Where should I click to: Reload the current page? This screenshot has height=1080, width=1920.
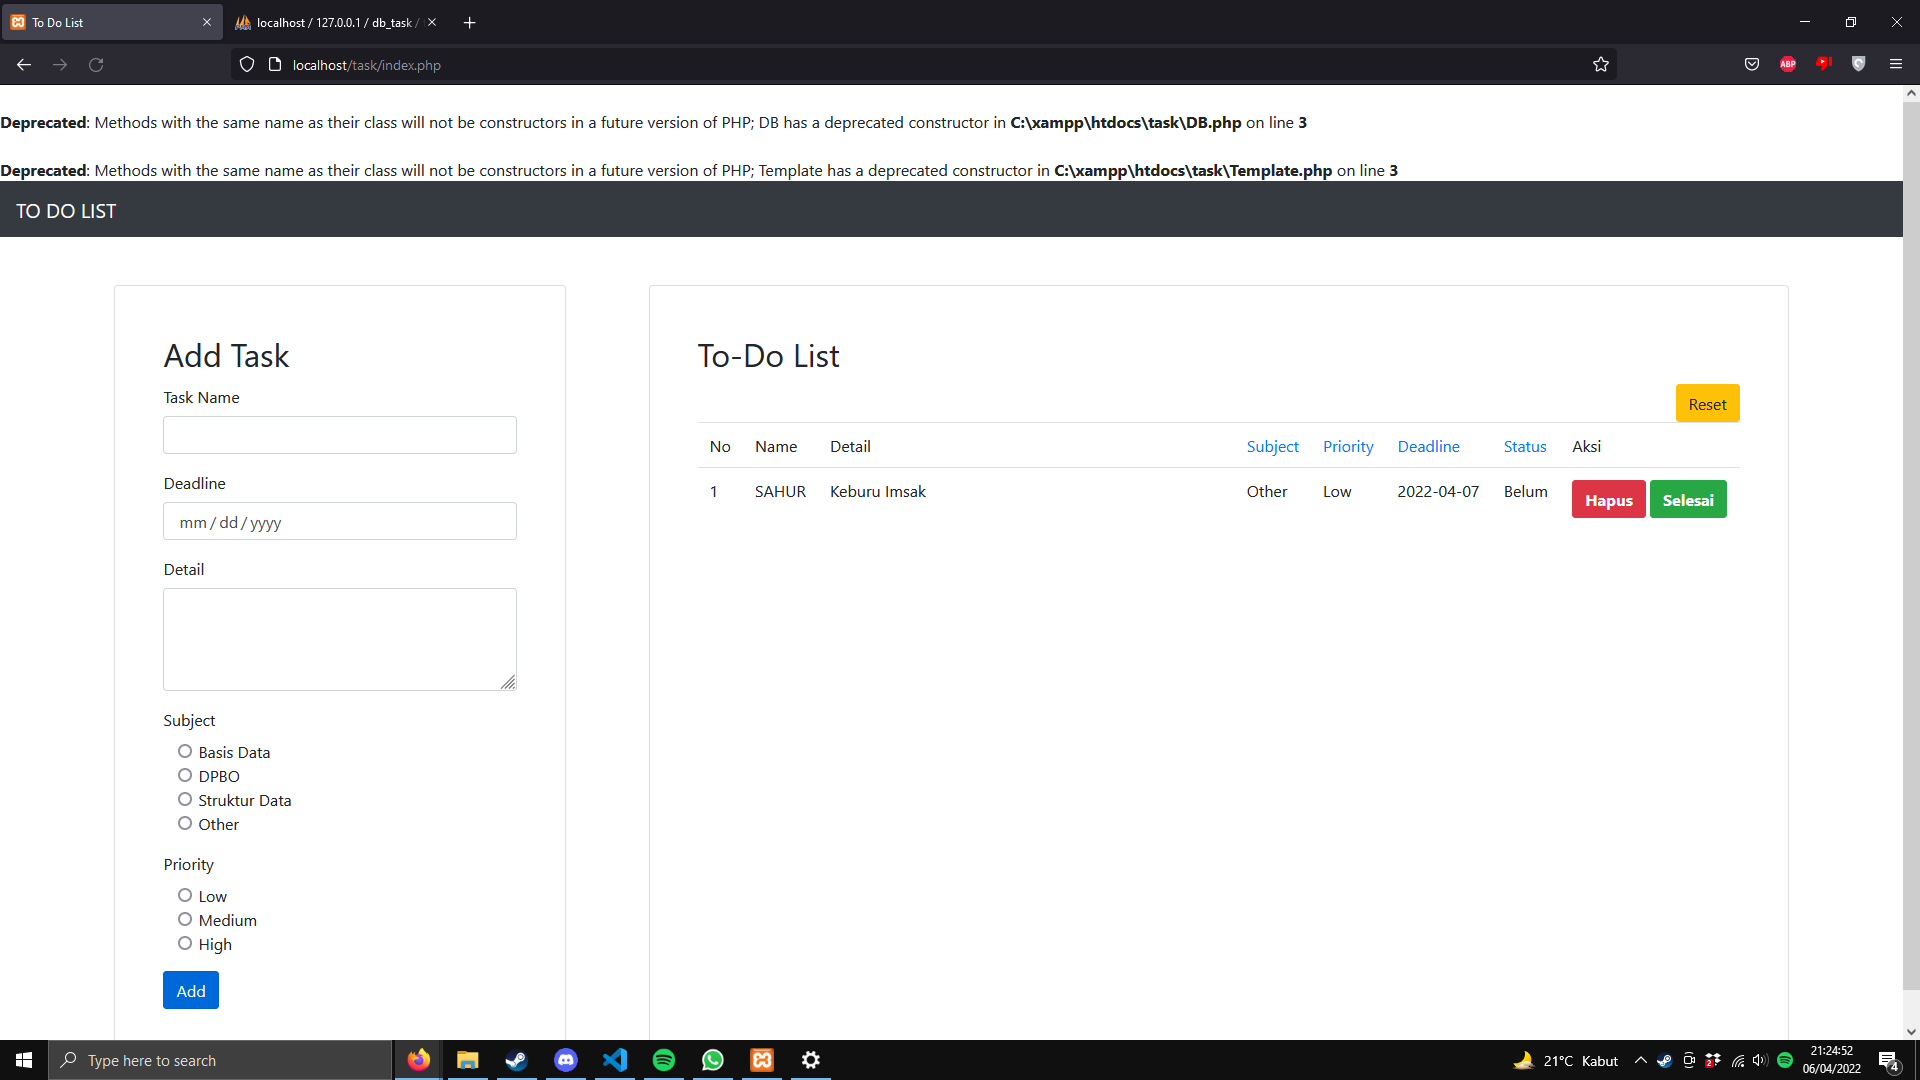coord(96,64)
